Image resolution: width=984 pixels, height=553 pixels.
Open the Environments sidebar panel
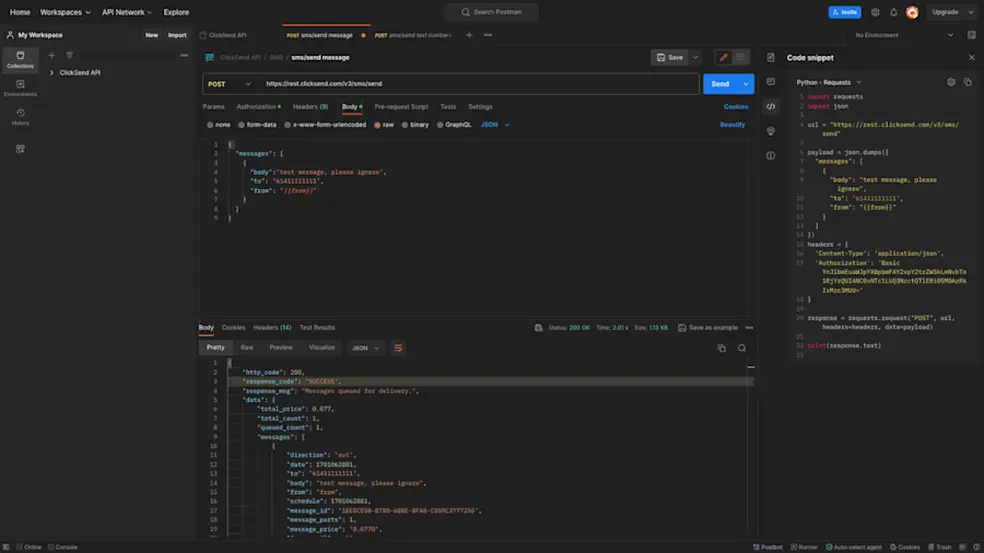[x=20, y=88]
